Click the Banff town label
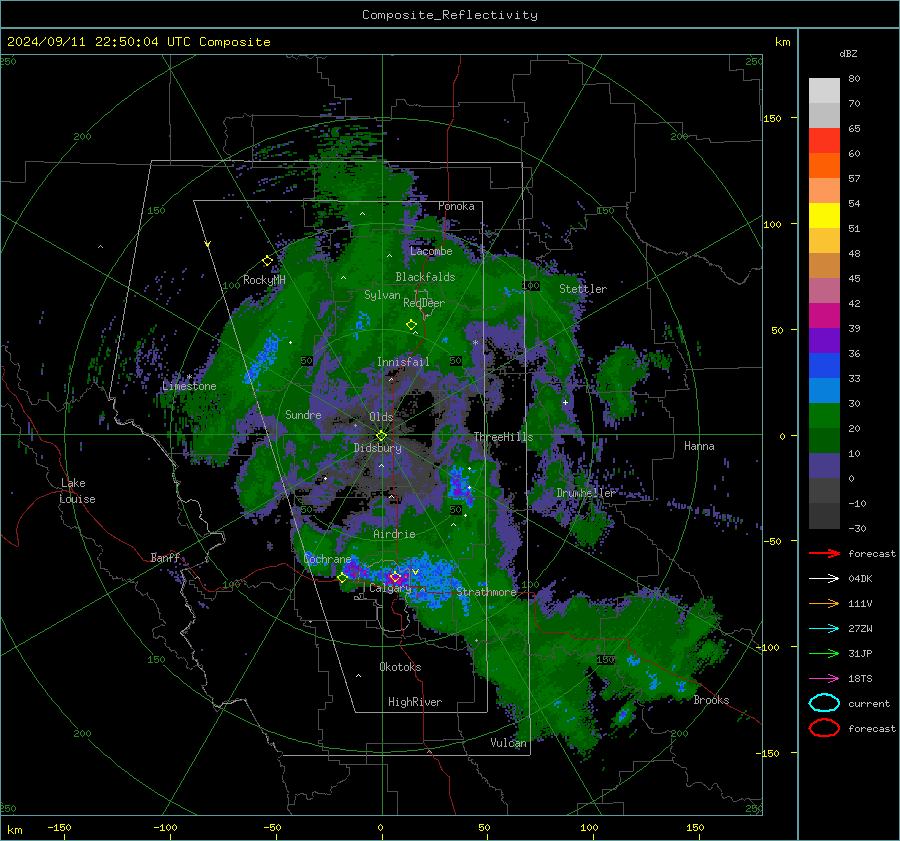The height and width of the screenshot is (841, 900). click(165, 558)
